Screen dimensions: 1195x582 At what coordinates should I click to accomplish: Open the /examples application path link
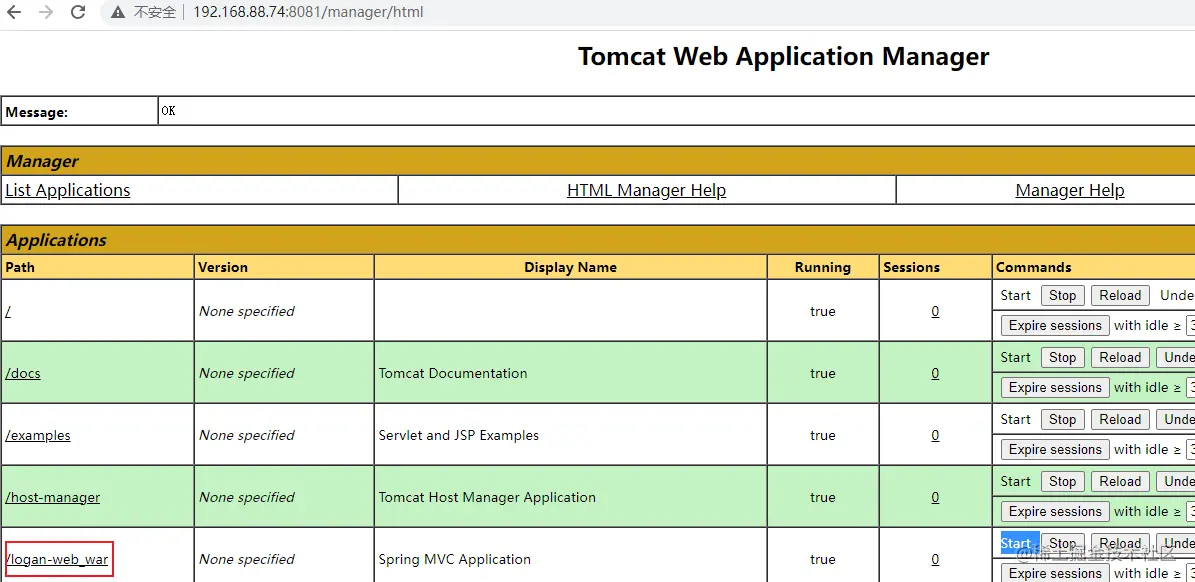point(38,435)
